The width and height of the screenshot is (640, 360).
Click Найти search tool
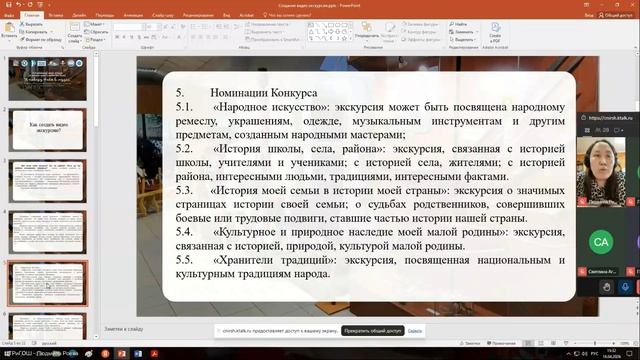[x=458, y=24]
